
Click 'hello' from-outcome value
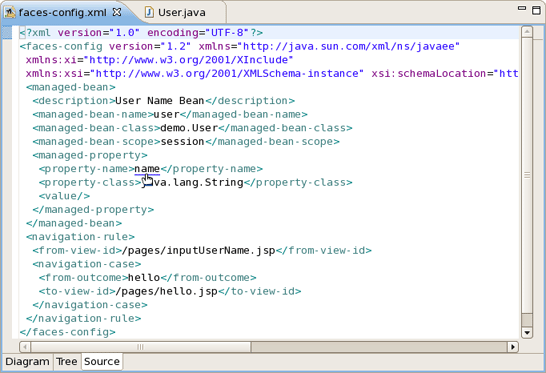144,278
